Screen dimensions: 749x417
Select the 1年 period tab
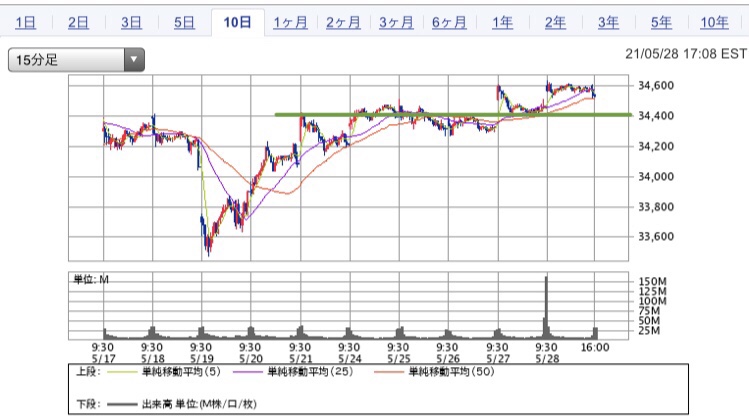pos(503,22)
